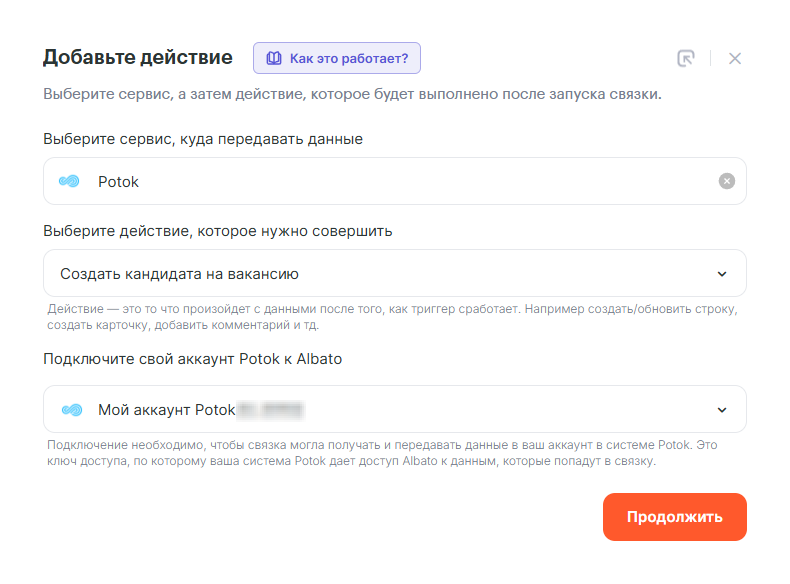Click the book icon beside 'Как это работает?'
This screenshot has height=584, width=790.
coord(273,58)
